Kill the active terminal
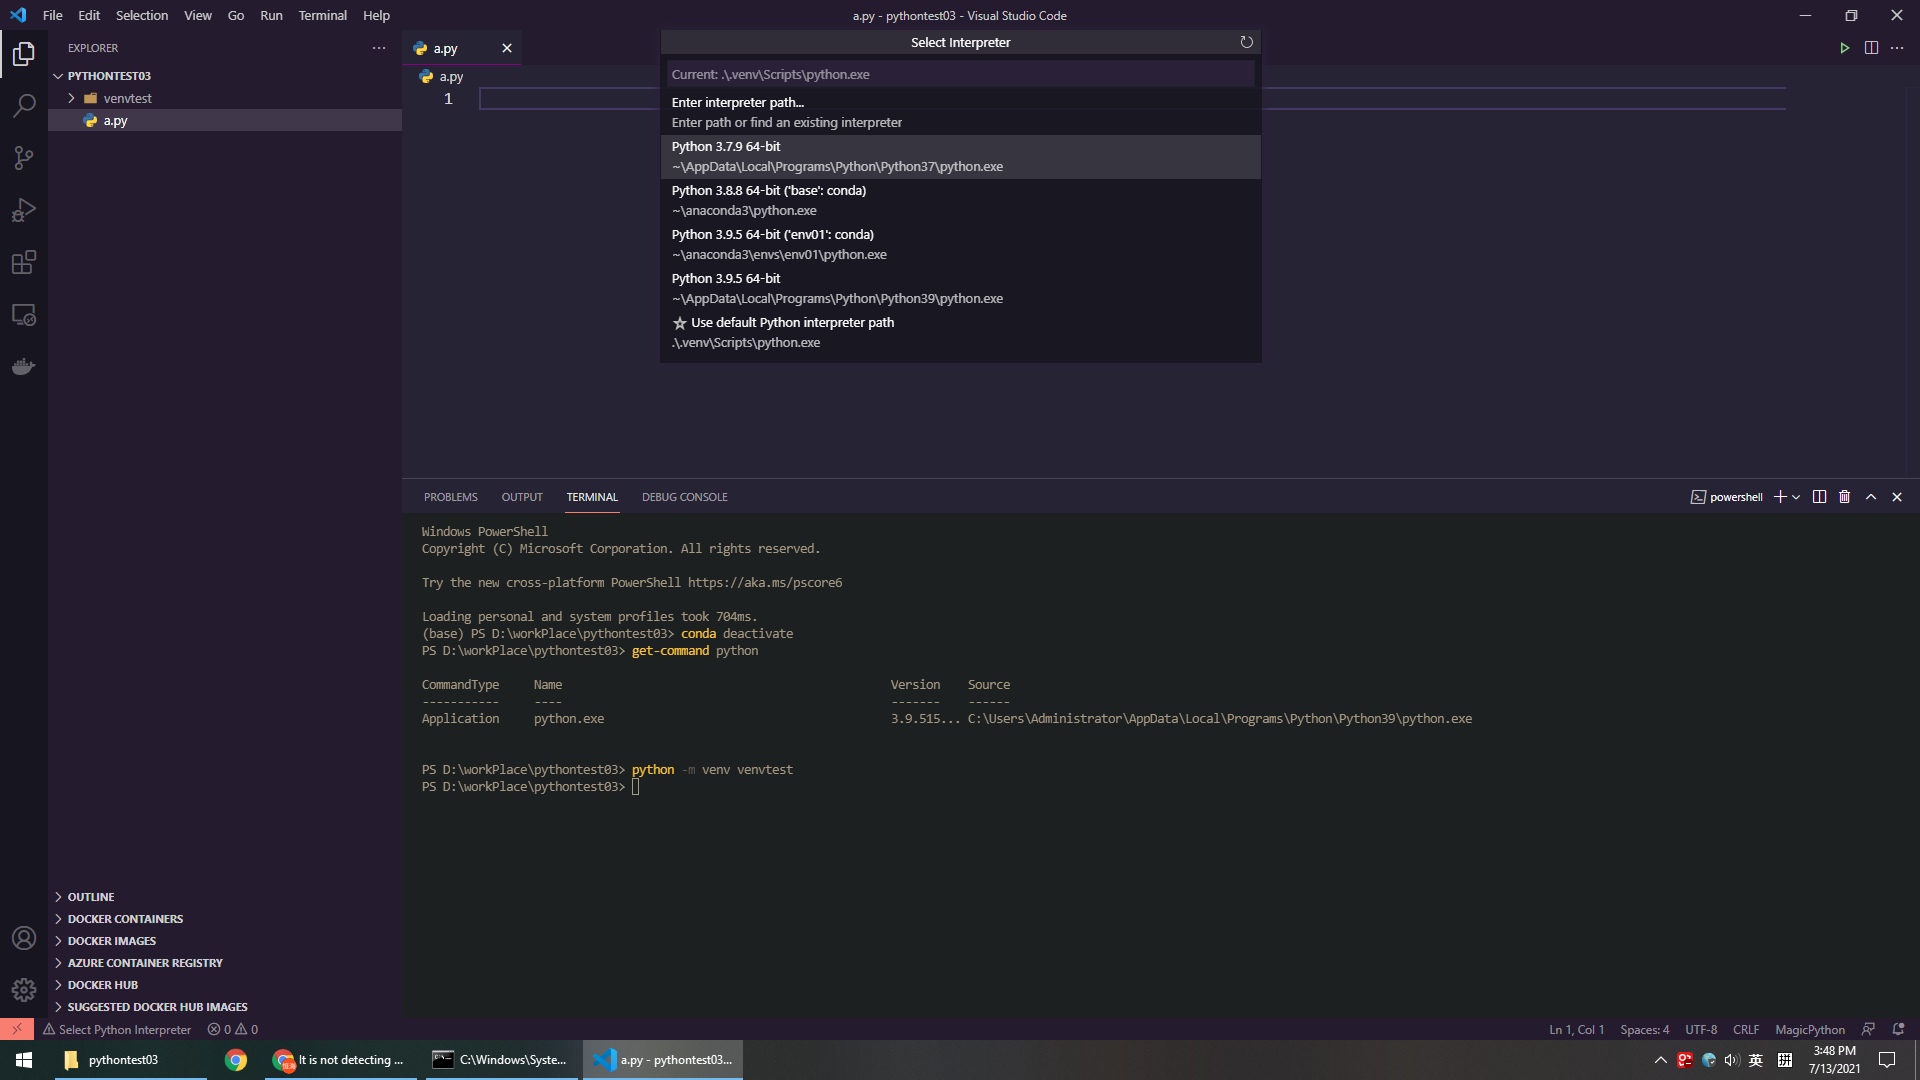The height and width of the screenshot is (1080, 1920). point(1844,496)
